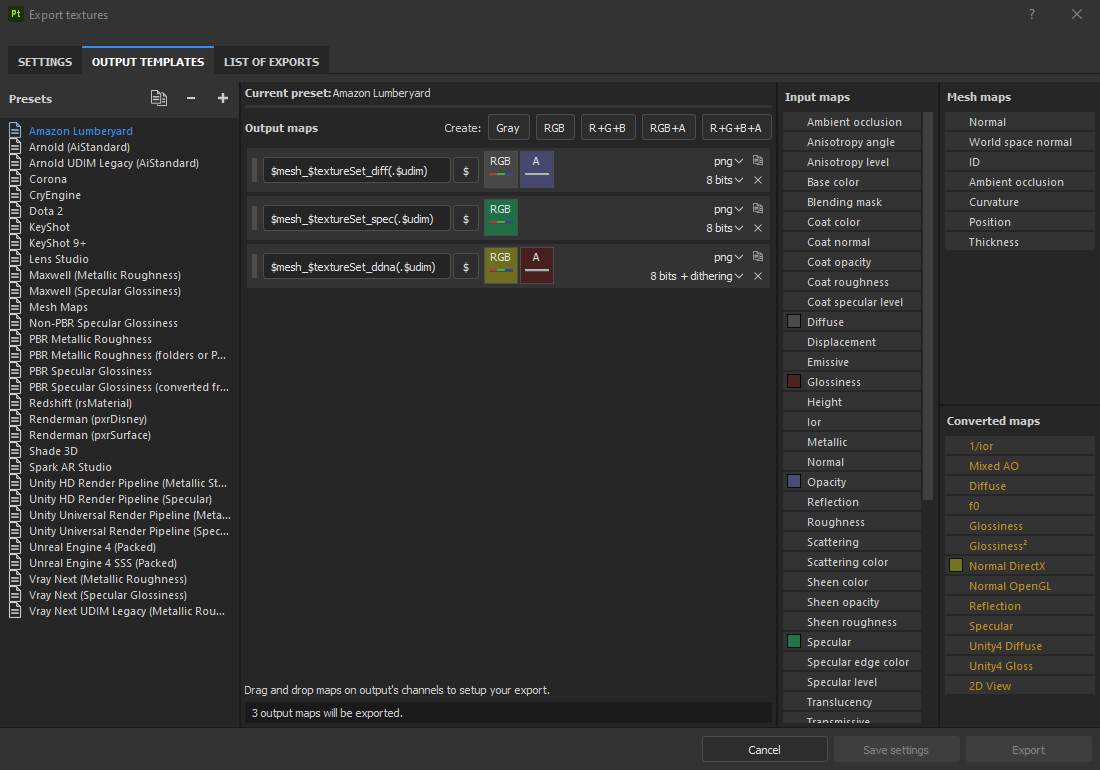
Task: Duplicate the diff output map via copy icon
Action: [x=758, y=160]
